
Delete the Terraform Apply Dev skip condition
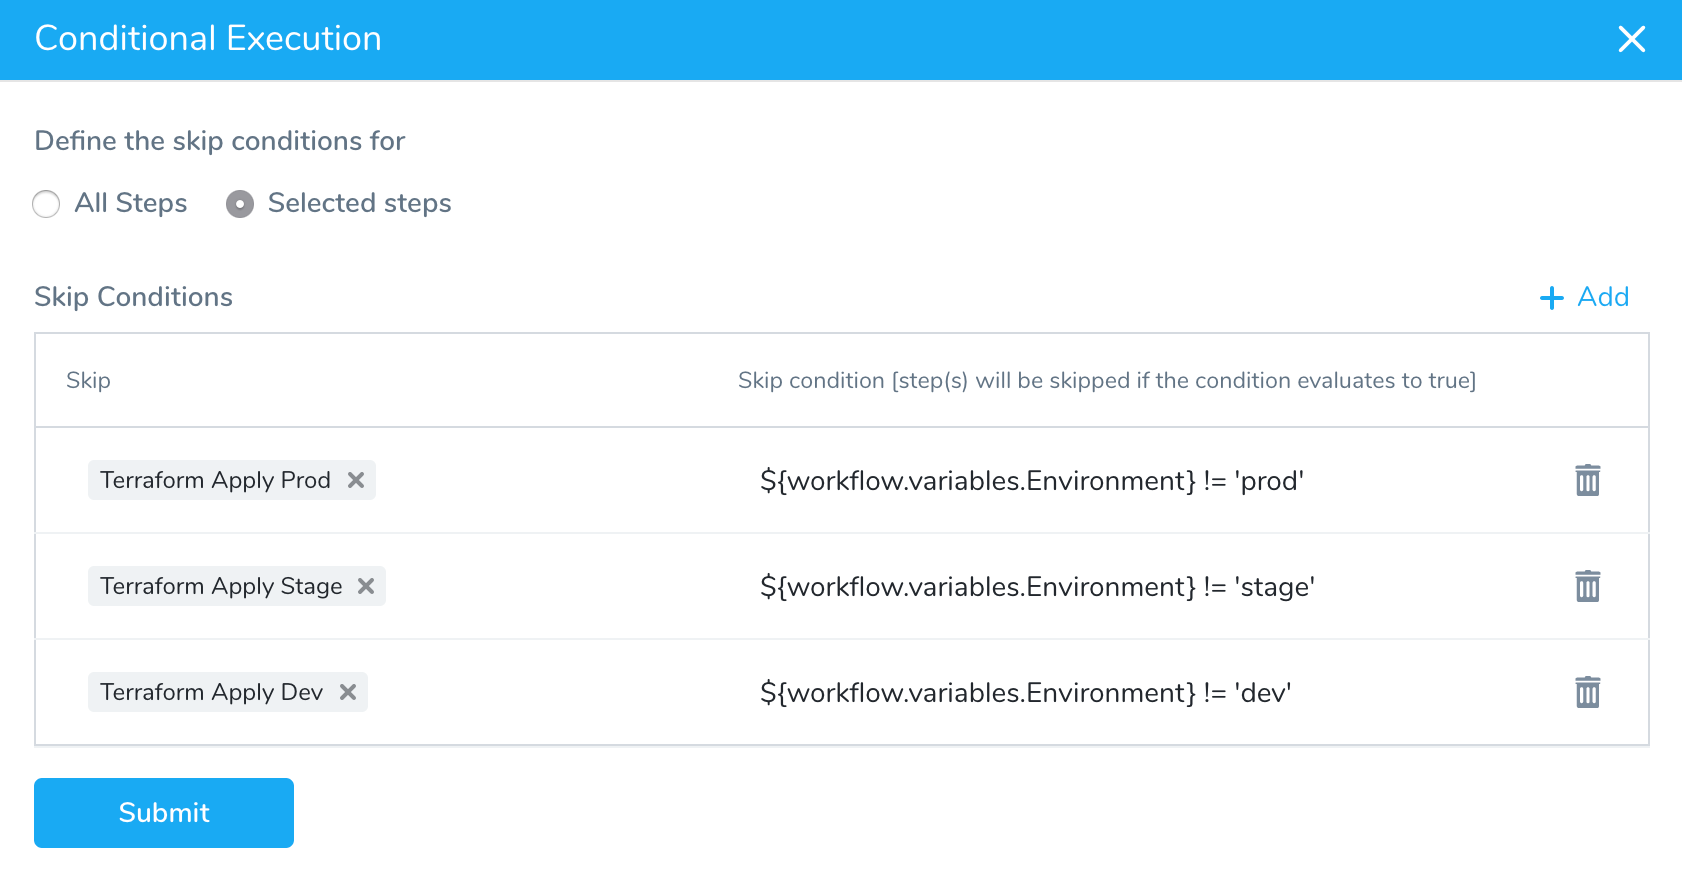[x=1588, y=692]
